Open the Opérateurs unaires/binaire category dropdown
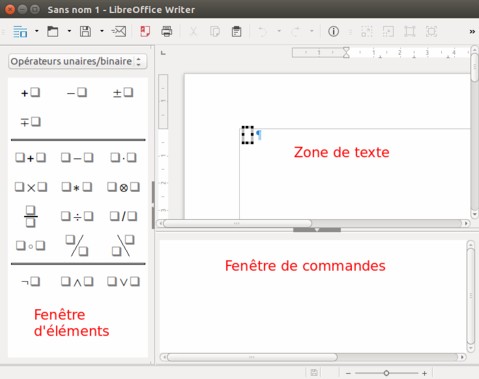The height and width of the screenshot is (379, 479). tap(77, 61)
